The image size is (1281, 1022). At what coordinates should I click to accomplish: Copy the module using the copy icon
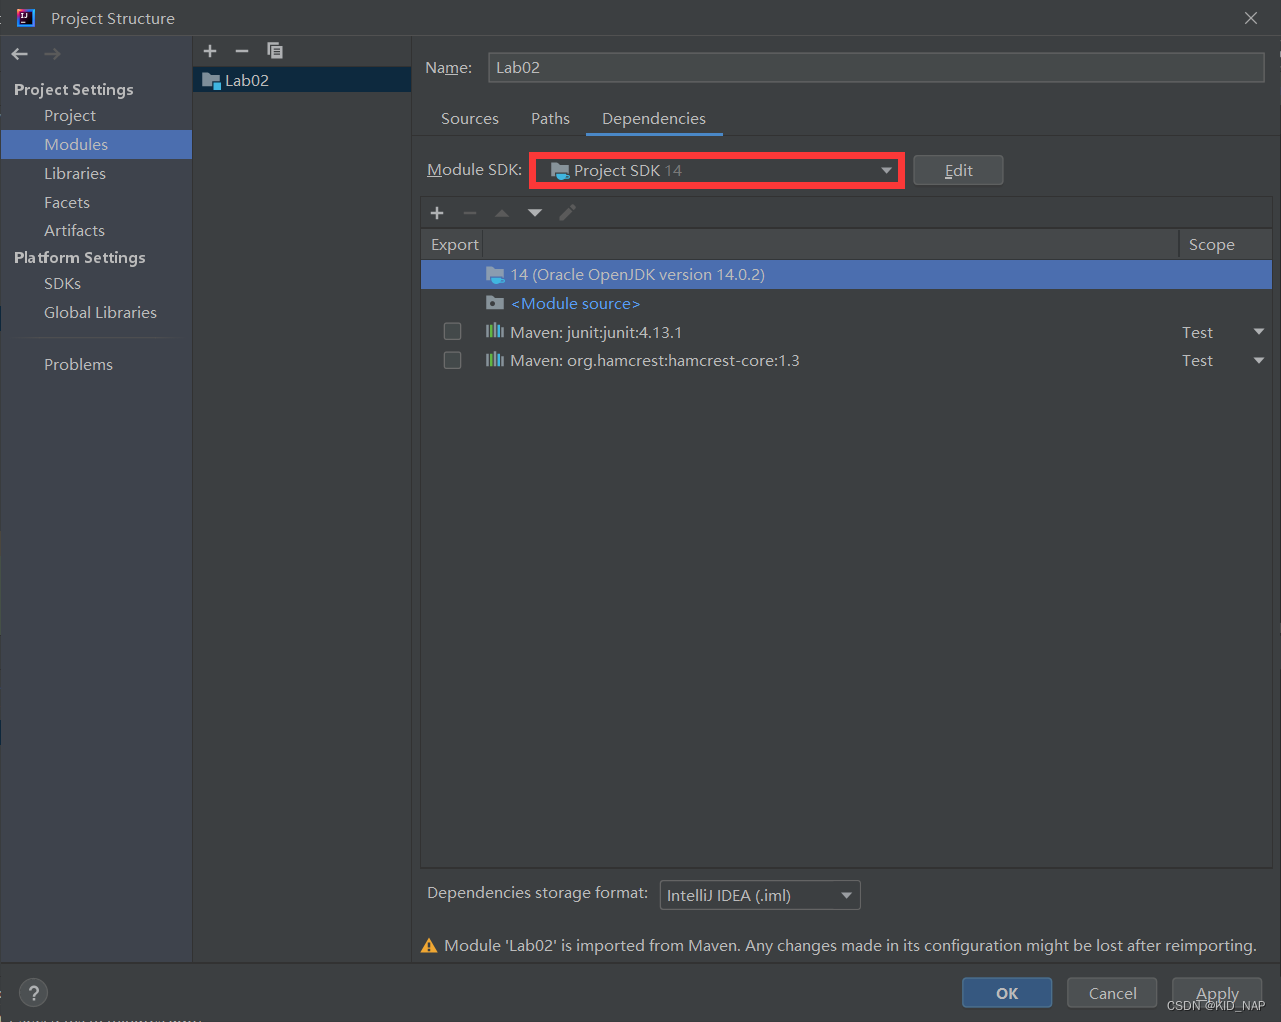point(275,51)
